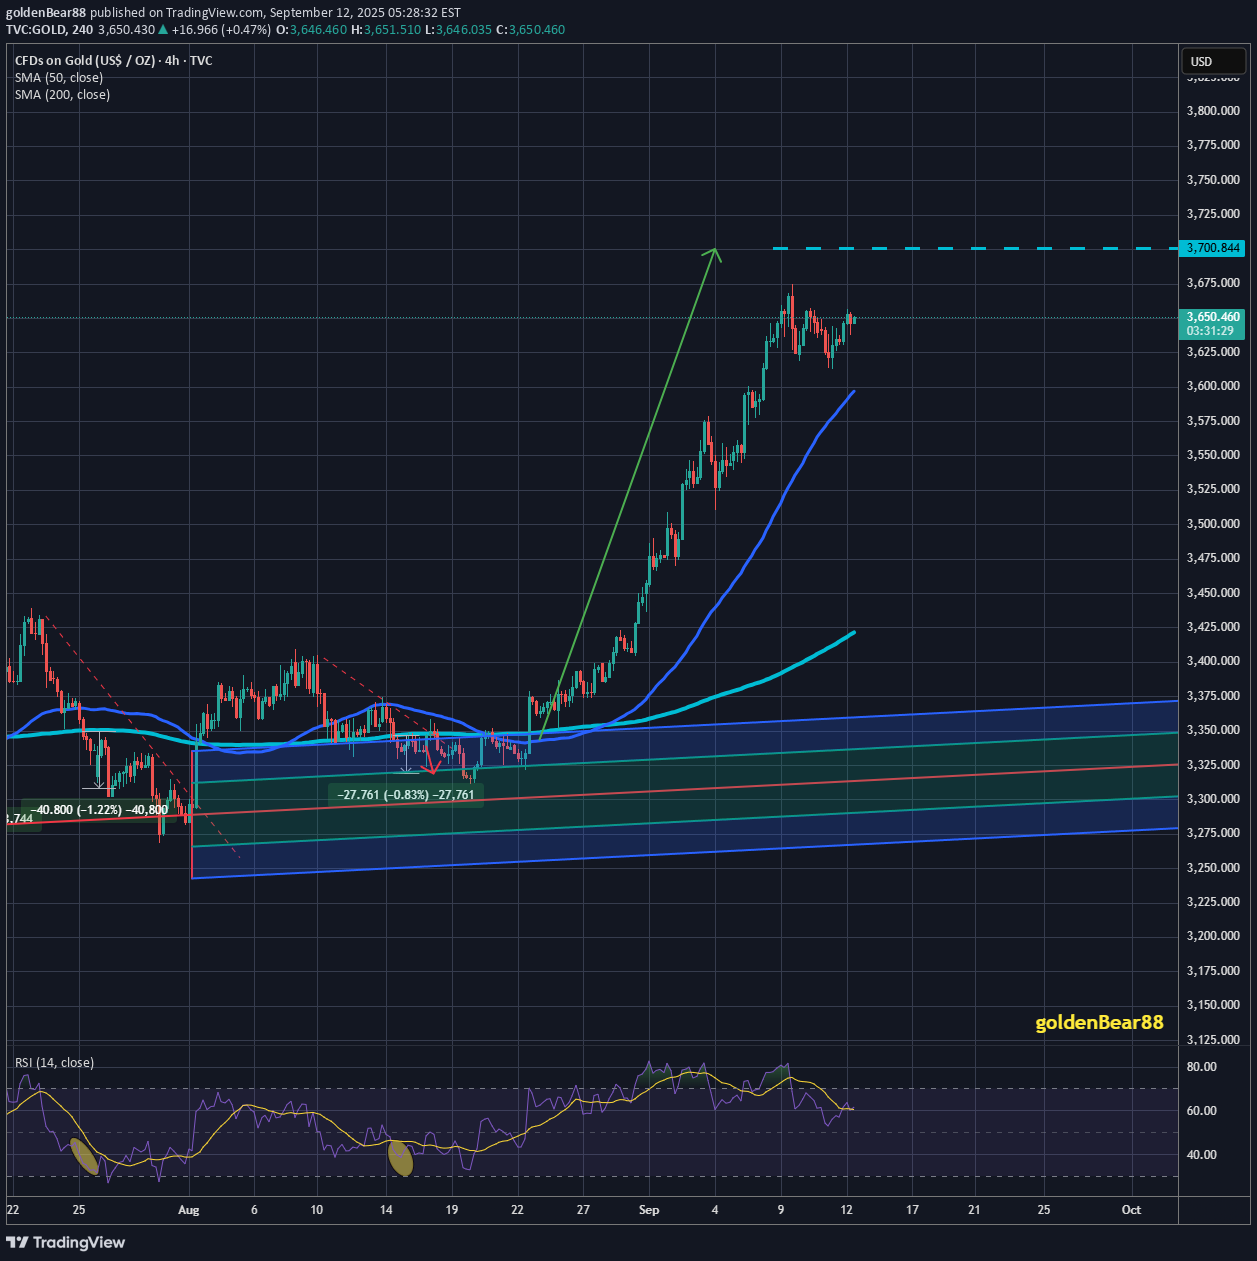
Task: Click the RSI (14, close) indicator label
Action: (54, 1063)
